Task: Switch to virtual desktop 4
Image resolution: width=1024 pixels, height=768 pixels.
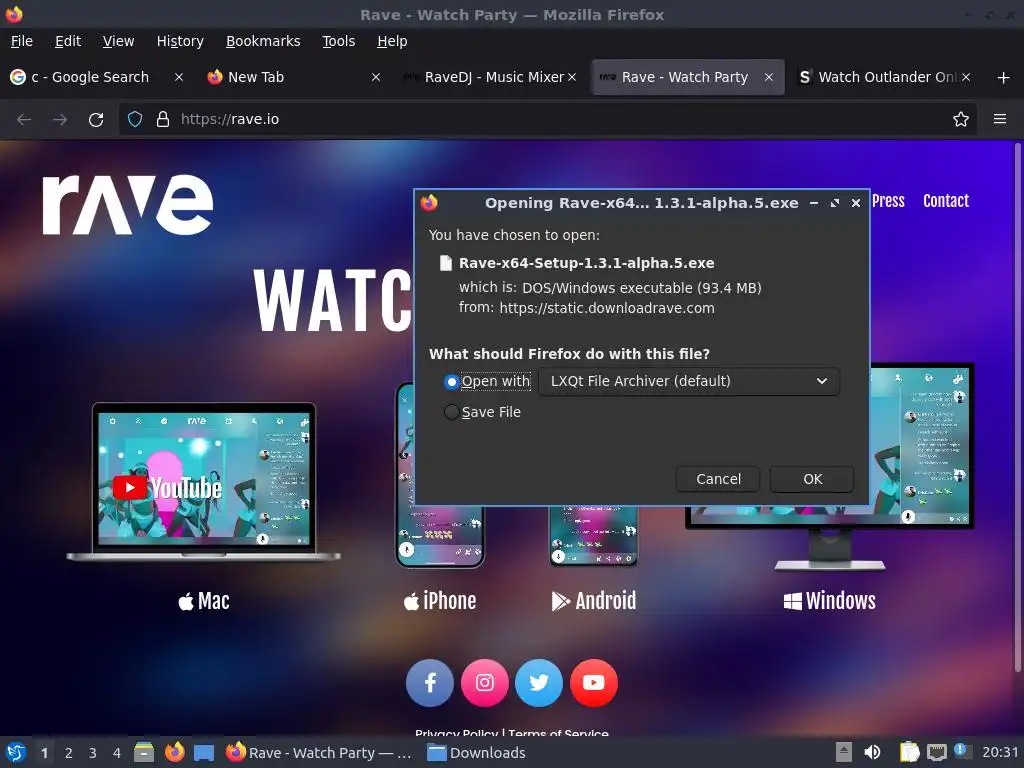Action: click(117, 753)
